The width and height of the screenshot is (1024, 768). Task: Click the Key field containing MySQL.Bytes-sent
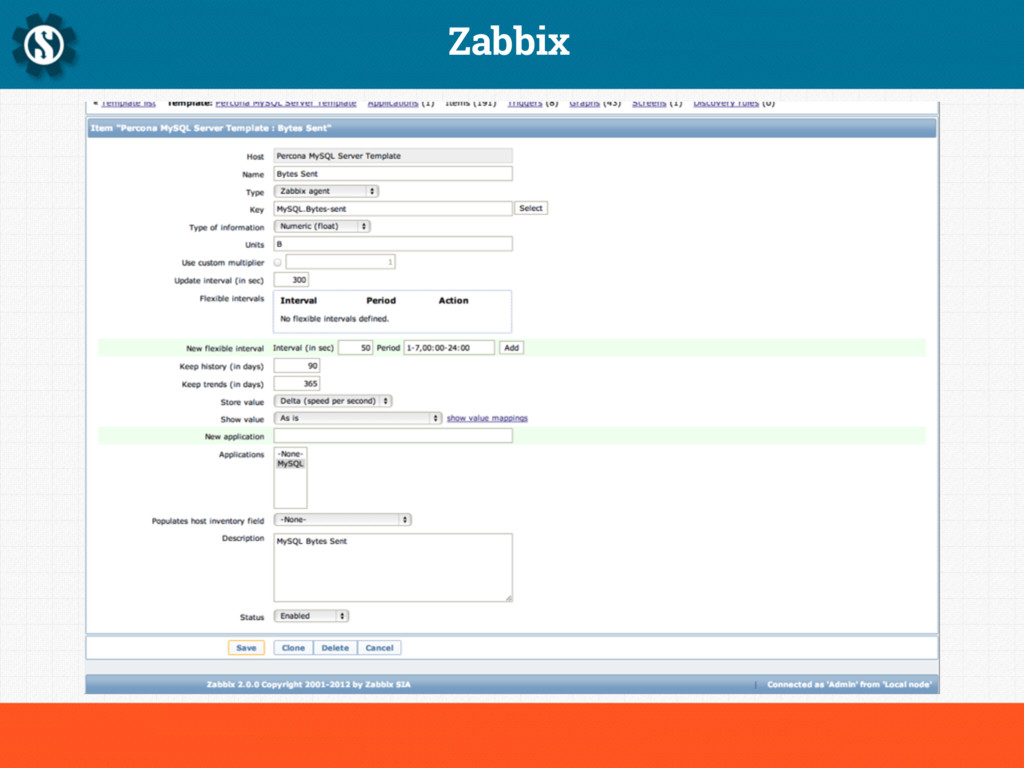(x=392, y=209)
